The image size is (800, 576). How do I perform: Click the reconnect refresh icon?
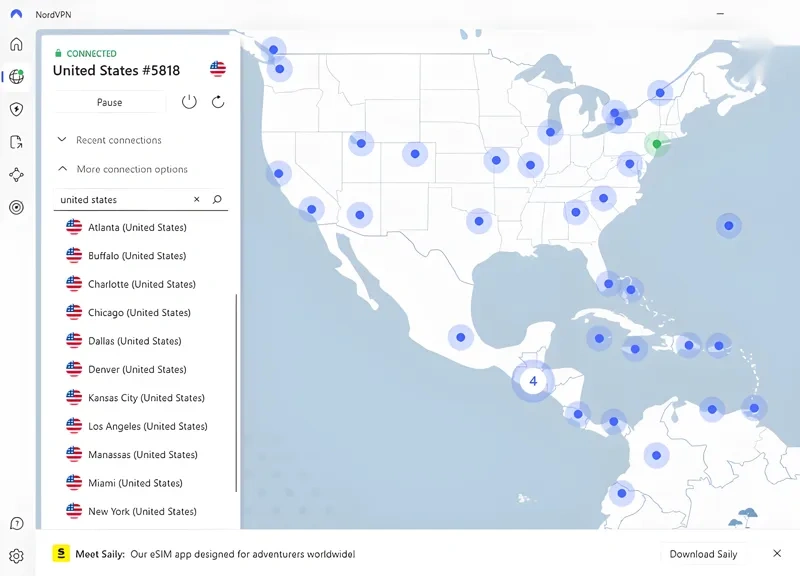coord(218,102)
